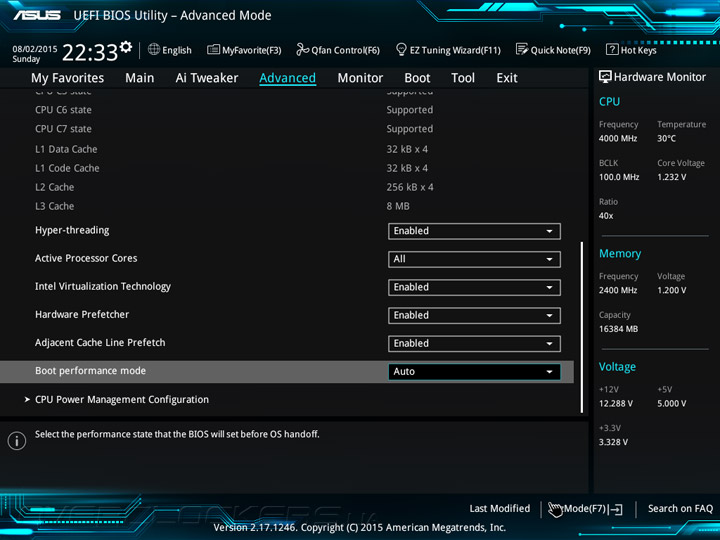Open the Boot performance mode dropdown
Screen dimensions: 720x540
(474, 371)
